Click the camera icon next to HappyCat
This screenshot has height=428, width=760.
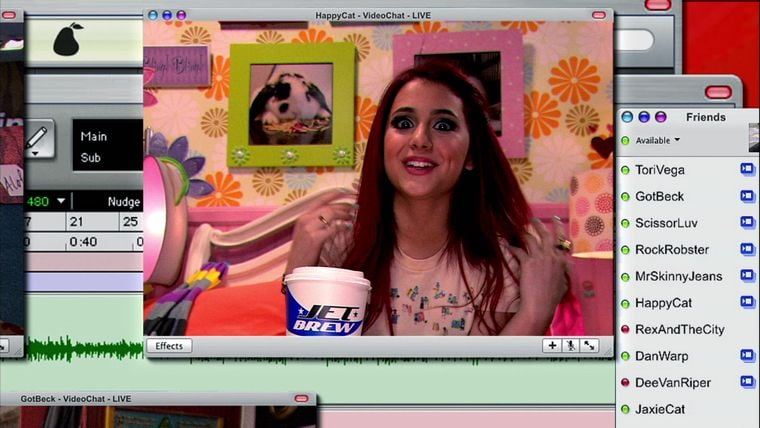(747, 302)
